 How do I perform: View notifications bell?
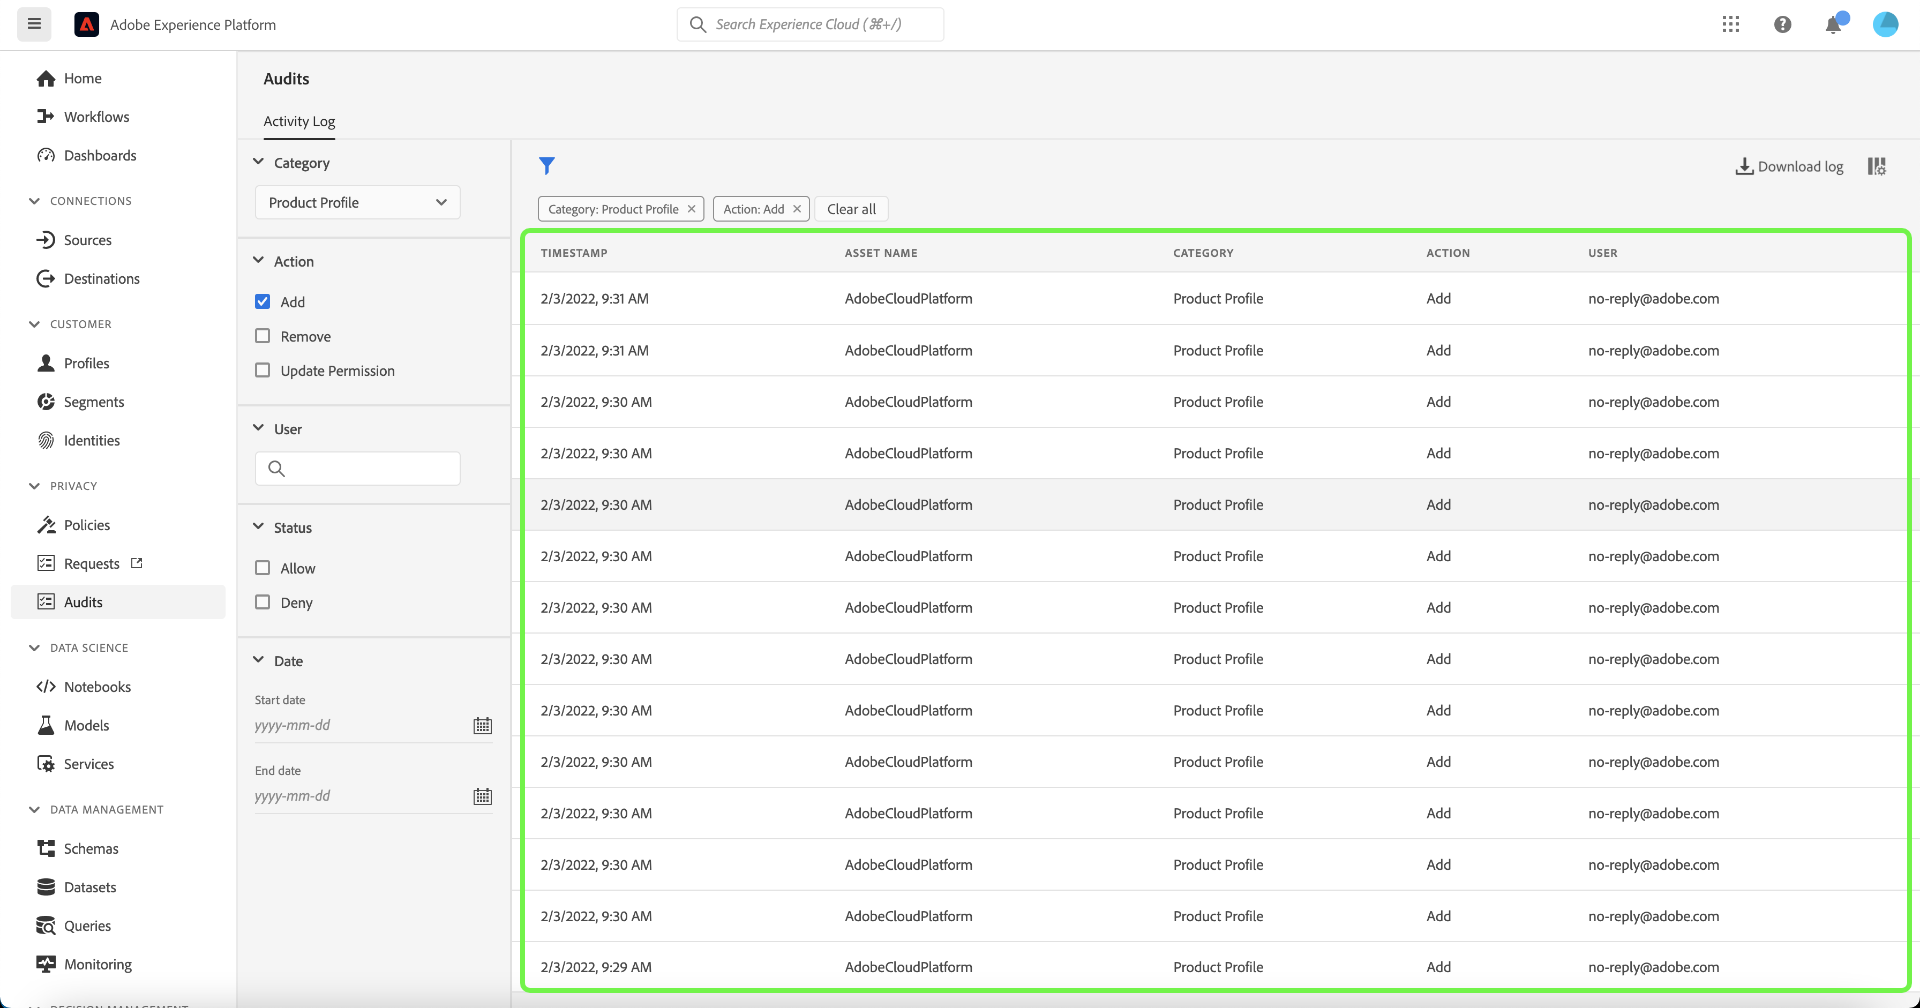1834,24
